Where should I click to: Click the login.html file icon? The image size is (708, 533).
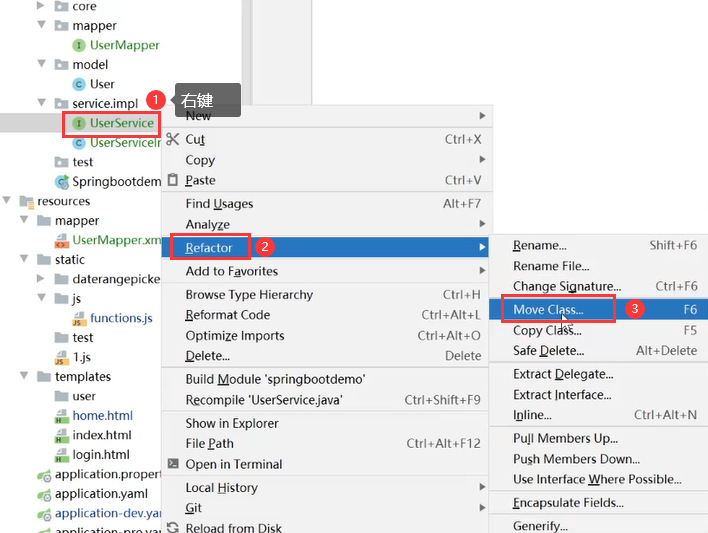tap(61, 455)
